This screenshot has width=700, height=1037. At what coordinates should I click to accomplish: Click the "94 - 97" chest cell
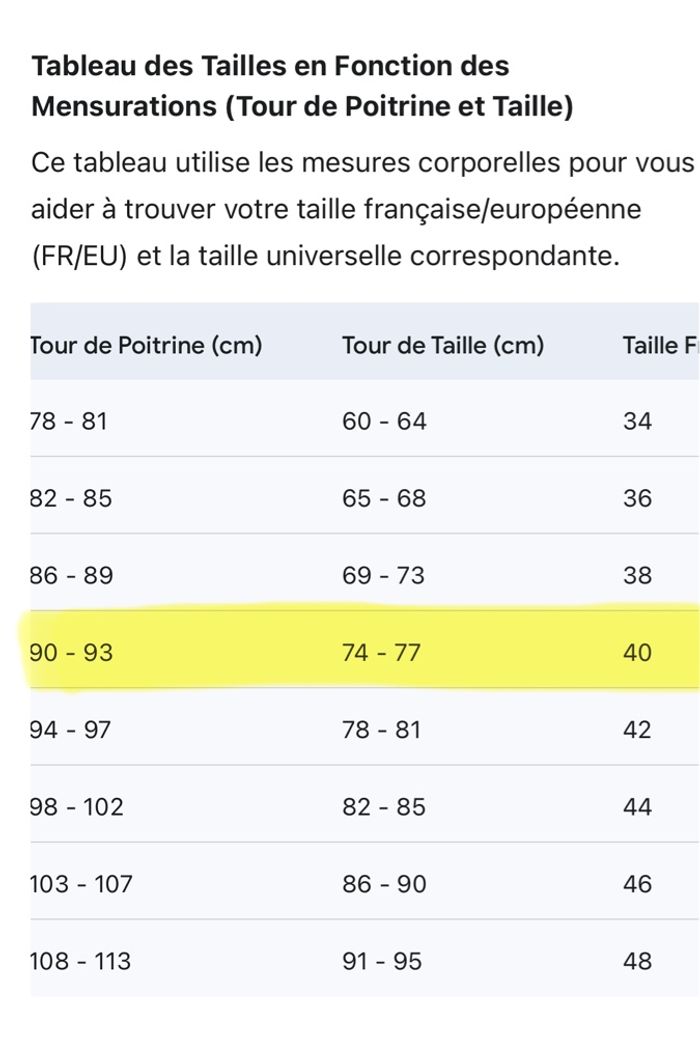[x=71, y=729]
